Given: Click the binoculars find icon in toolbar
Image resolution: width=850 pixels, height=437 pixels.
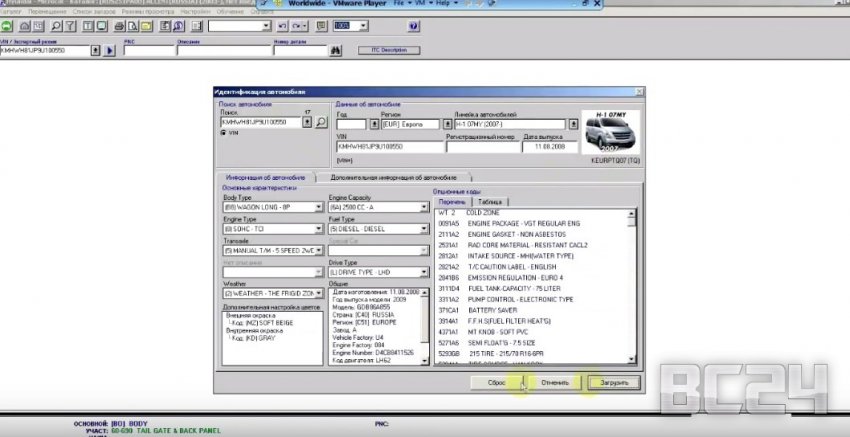Looking at the screenshot, I should click(337, 49).
